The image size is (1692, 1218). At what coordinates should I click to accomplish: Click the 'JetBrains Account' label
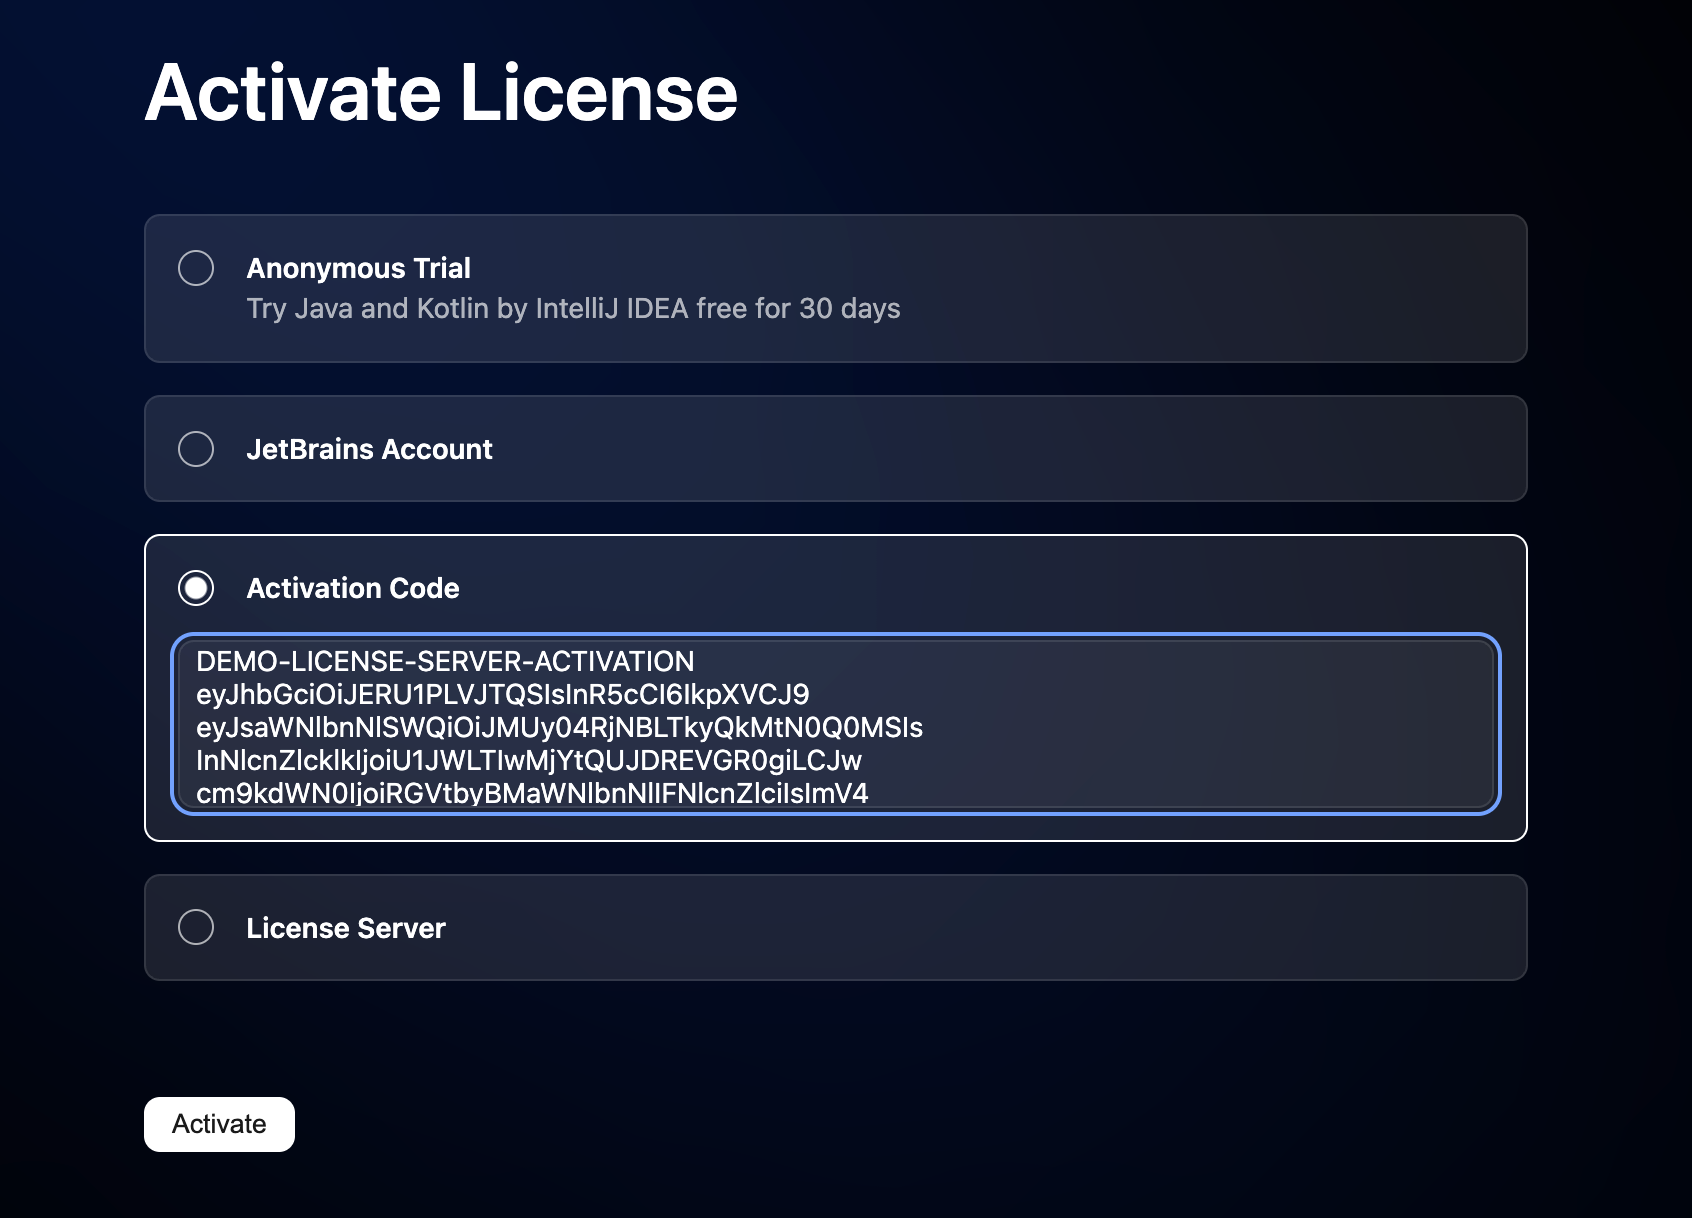point(369,449)
